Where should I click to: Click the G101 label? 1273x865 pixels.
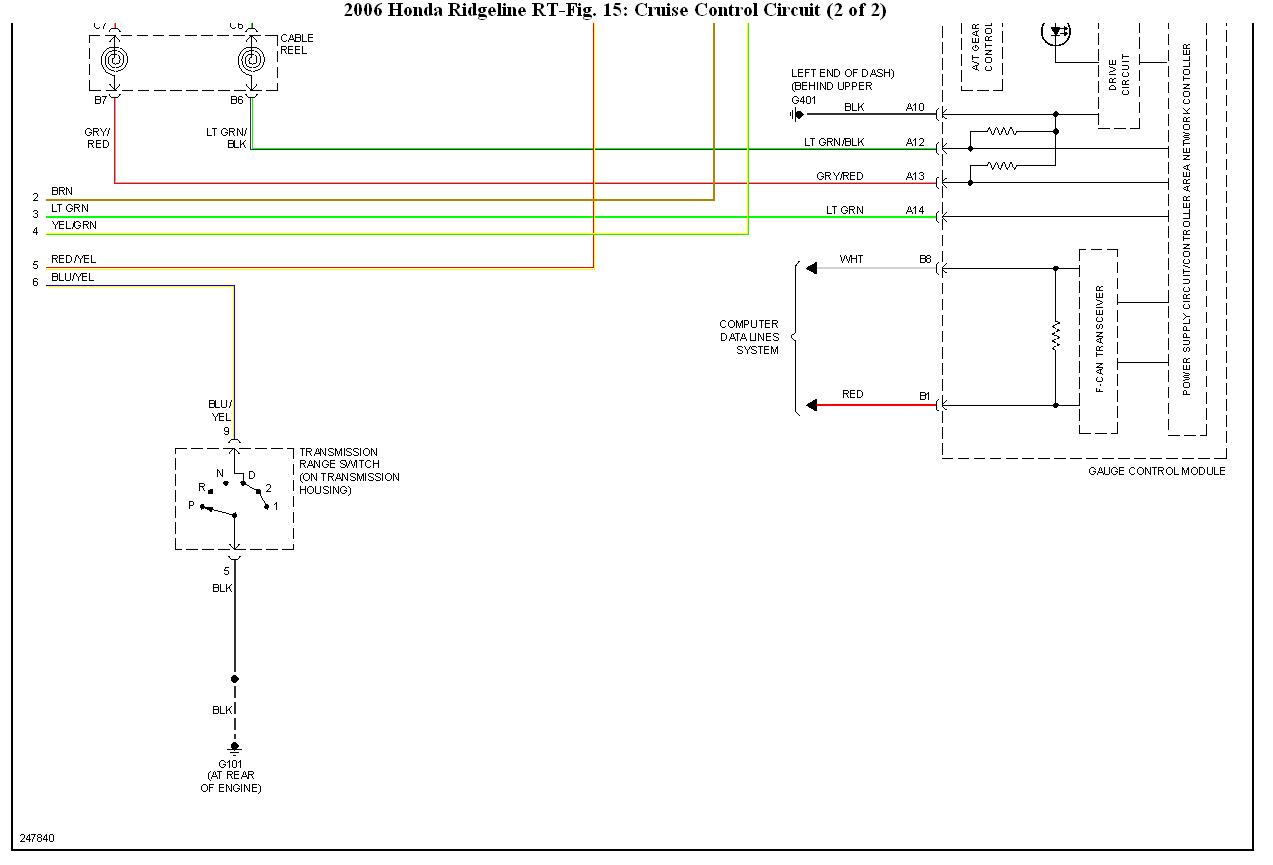point(231,764)
